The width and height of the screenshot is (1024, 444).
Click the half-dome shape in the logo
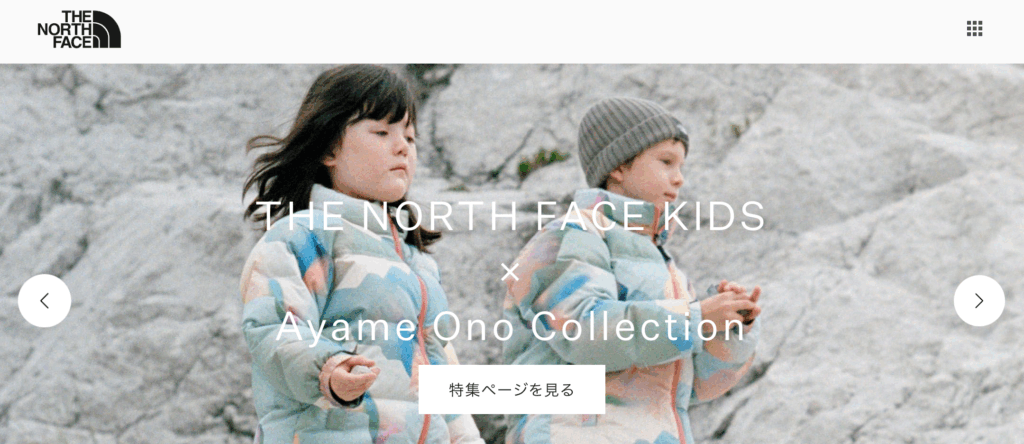107,29
